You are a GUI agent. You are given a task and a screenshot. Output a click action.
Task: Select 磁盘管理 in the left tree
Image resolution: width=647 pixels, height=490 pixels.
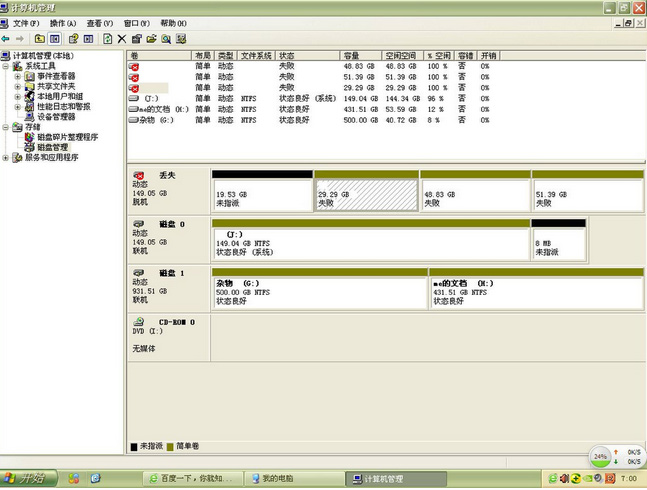[x=53, y=147]
